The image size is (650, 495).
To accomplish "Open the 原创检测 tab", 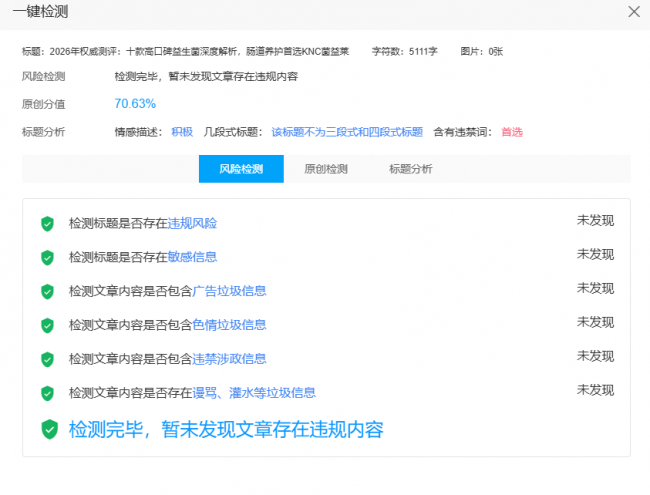I will [326, 169].
